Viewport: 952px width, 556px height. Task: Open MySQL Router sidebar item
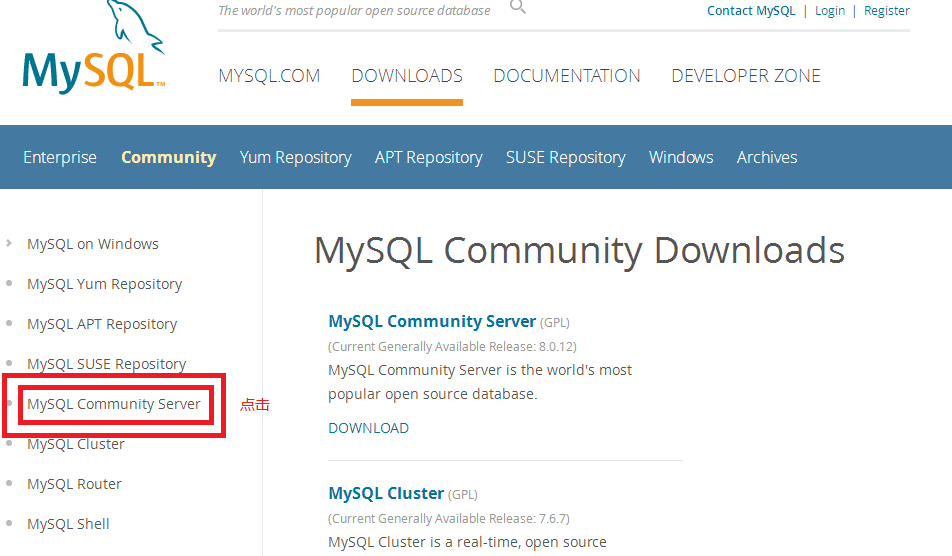coord(74,484)
